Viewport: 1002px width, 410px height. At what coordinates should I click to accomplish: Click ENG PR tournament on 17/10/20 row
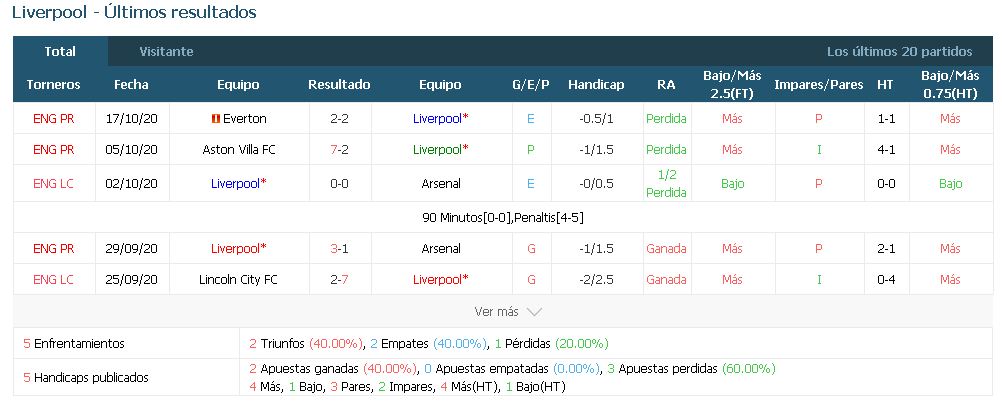pos(54,119)
